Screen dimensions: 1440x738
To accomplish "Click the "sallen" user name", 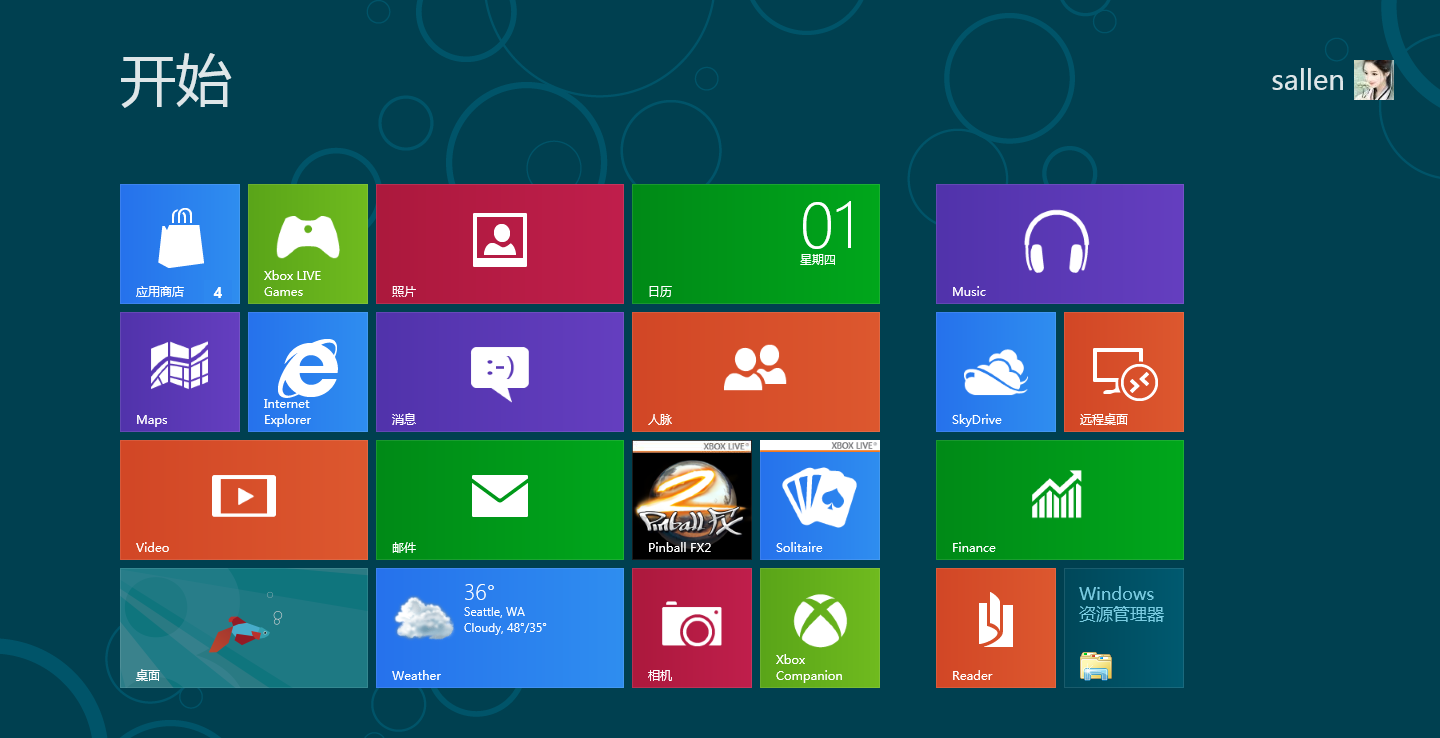I will pos(1308,81).
